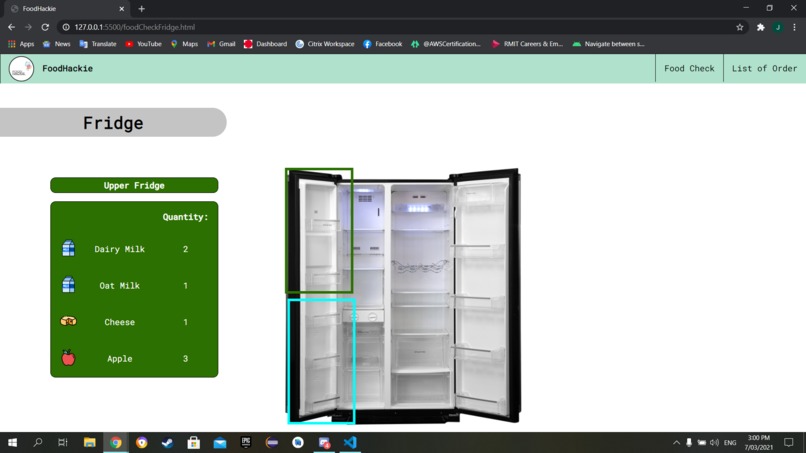Open the notification center
This screenshot has width=806, height=453.
[789, 442]
